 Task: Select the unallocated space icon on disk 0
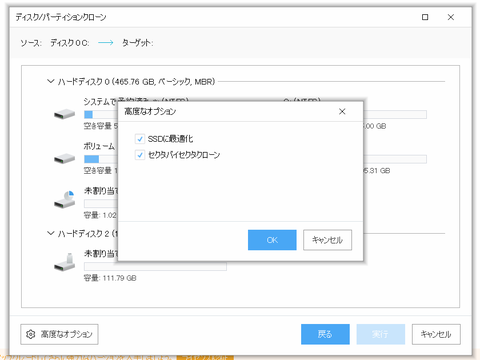[x=65, y=200]
